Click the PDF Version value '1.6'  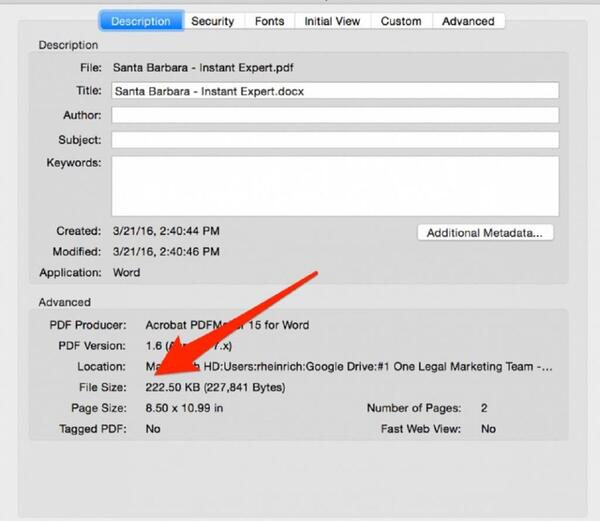pyautogui.click(x=189, y=346)
